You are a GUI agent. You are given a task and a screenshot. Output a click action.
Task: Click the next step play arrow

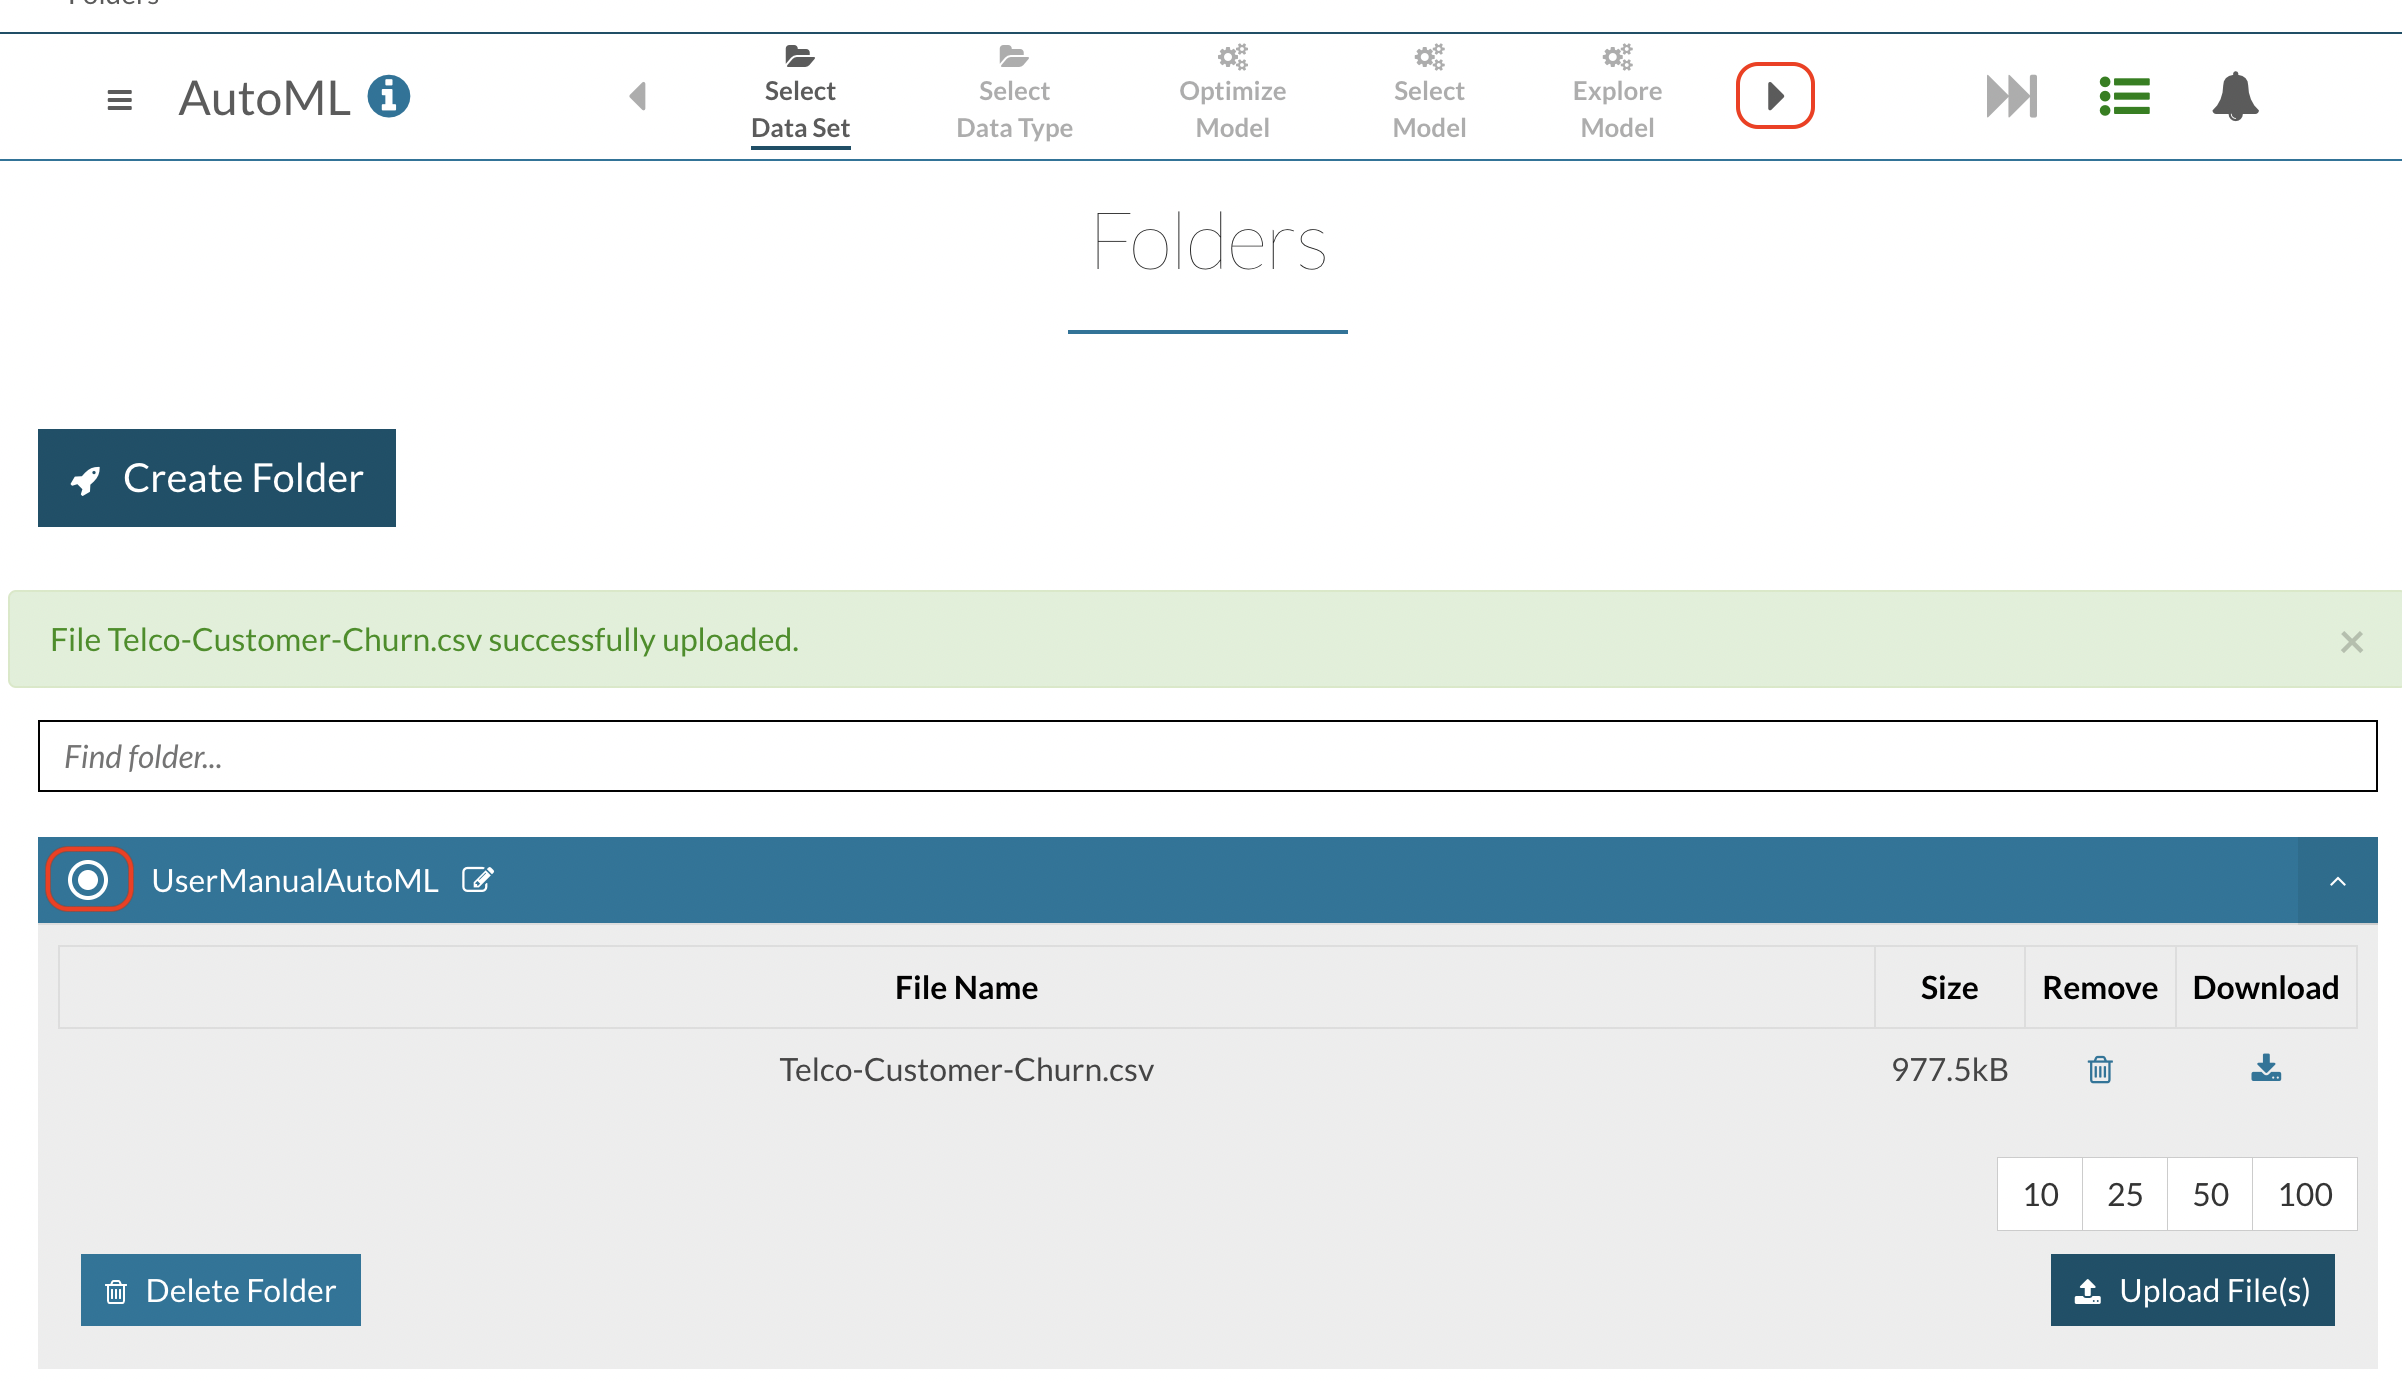click(x=1775, y=96)
